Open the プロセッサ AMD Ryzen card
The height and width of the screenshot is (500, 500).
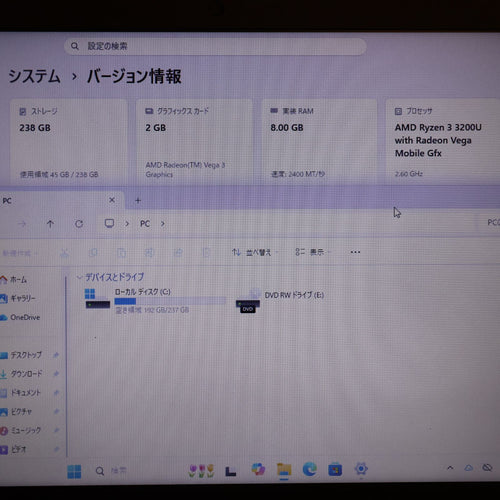443,141
